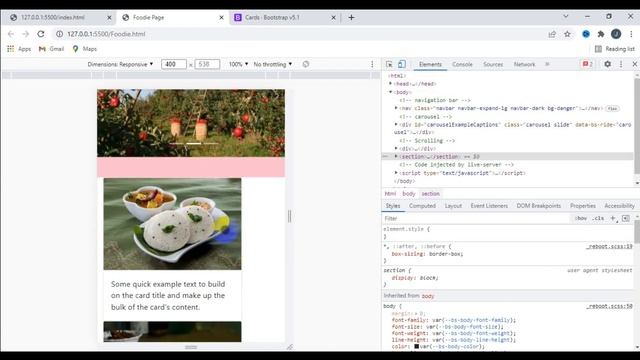Image resolution: width=640 pixels, height=360 pixels.
Task: Expand the script text/javascript node
Action: pos(396,173)
